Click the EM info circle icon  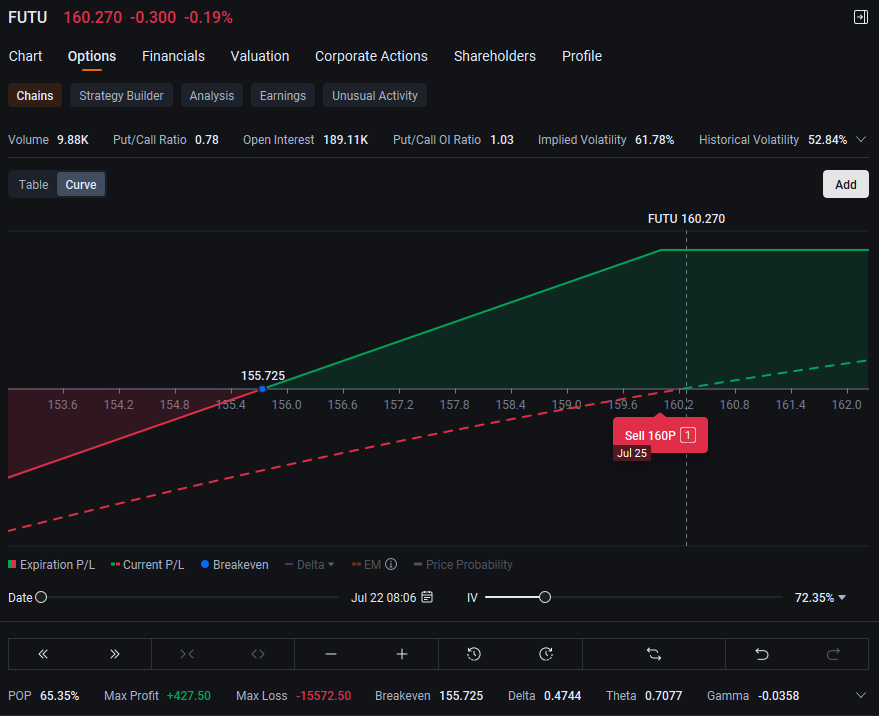391,565
